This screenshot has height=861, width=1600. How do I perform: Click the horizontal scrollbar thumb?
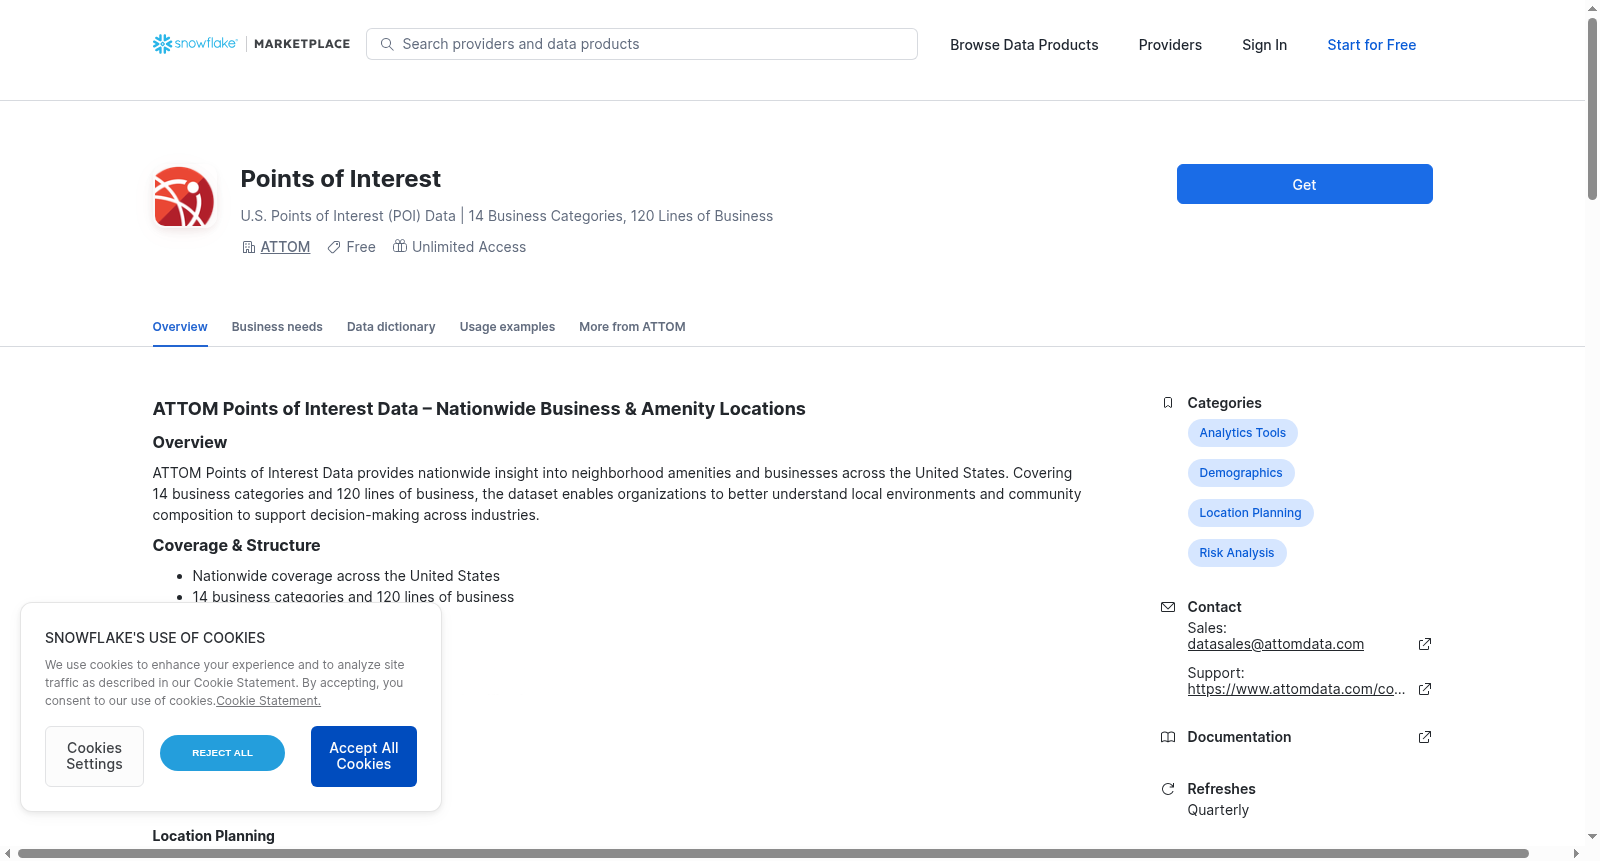pos(773,853)
